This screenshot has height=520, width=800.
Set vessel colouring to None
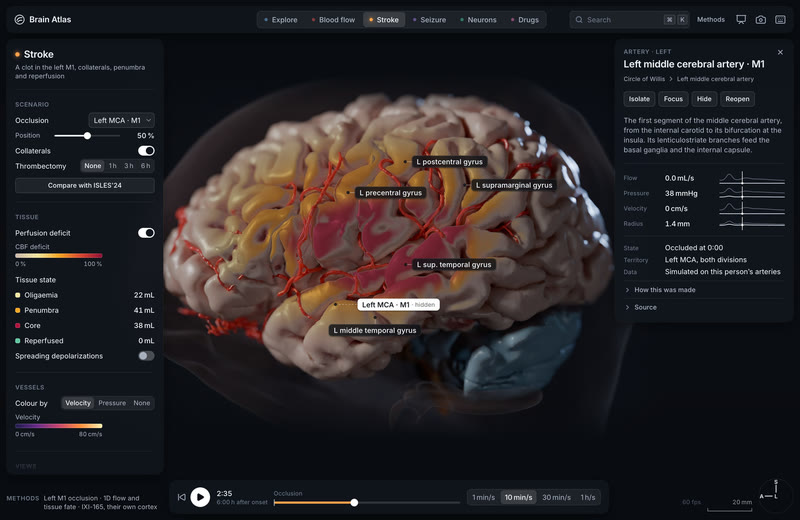[142, 403]
